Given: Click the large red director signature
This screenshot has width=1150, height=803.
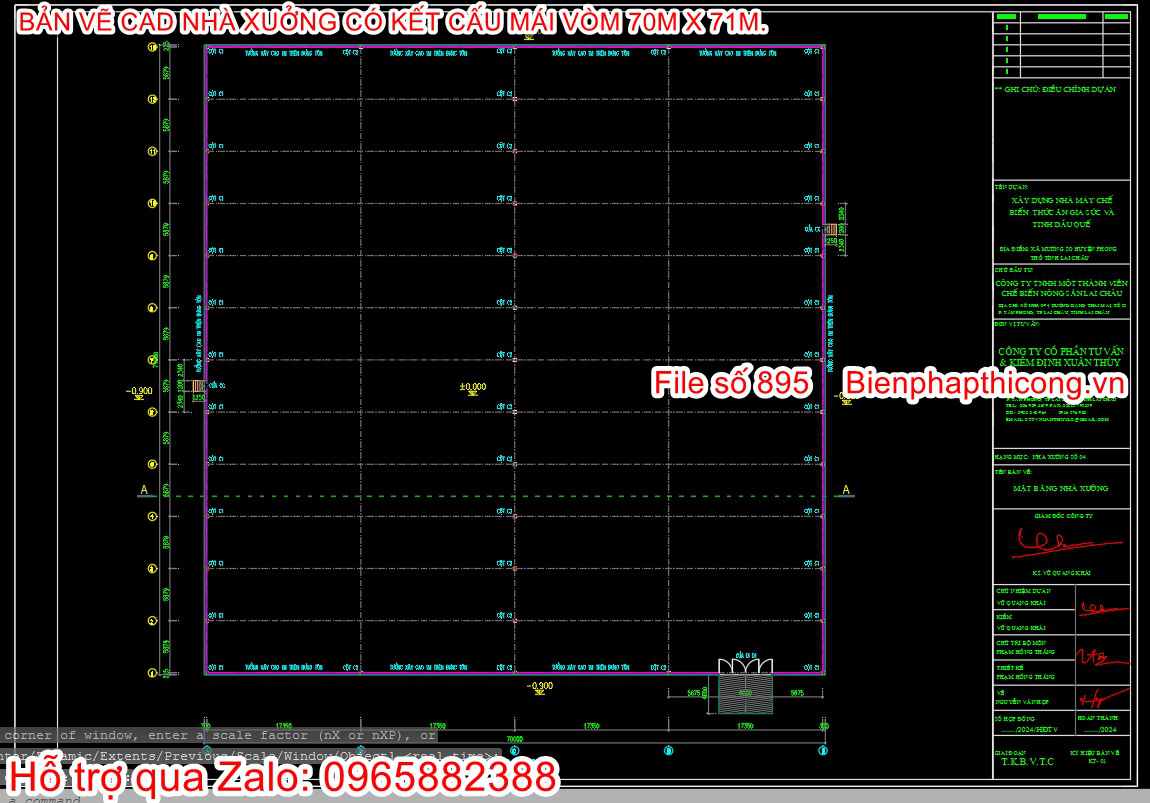Looking at the screenshot, I should point(1067,544).
